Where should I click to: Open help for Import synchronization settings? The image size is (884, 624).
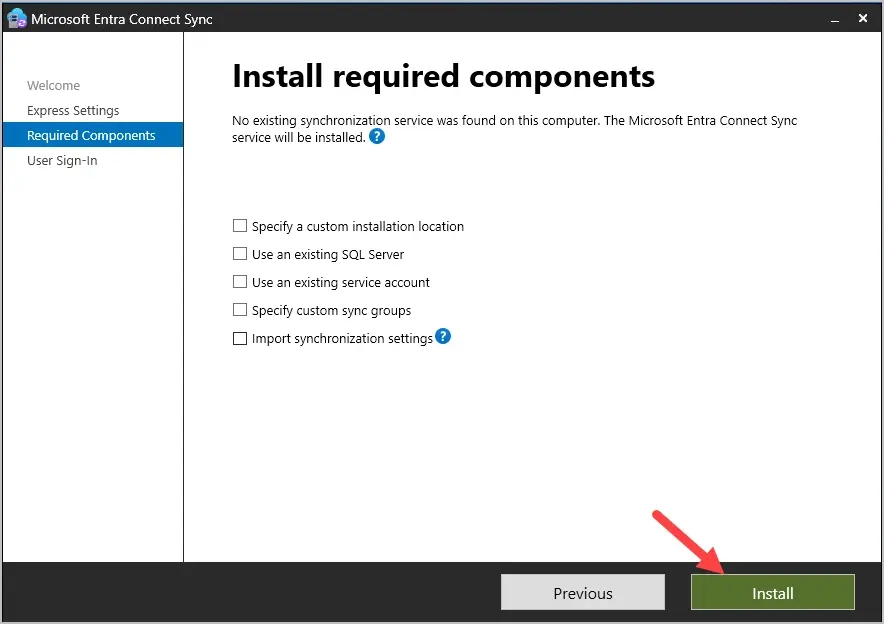[442, 337]
